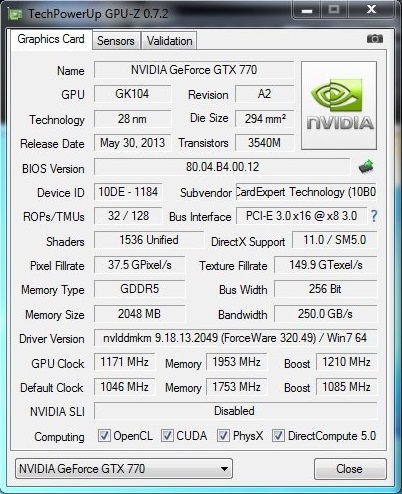Click the BIOS save chip icon
The width and height of the screenshot is (402, 494).
(366, 166)
